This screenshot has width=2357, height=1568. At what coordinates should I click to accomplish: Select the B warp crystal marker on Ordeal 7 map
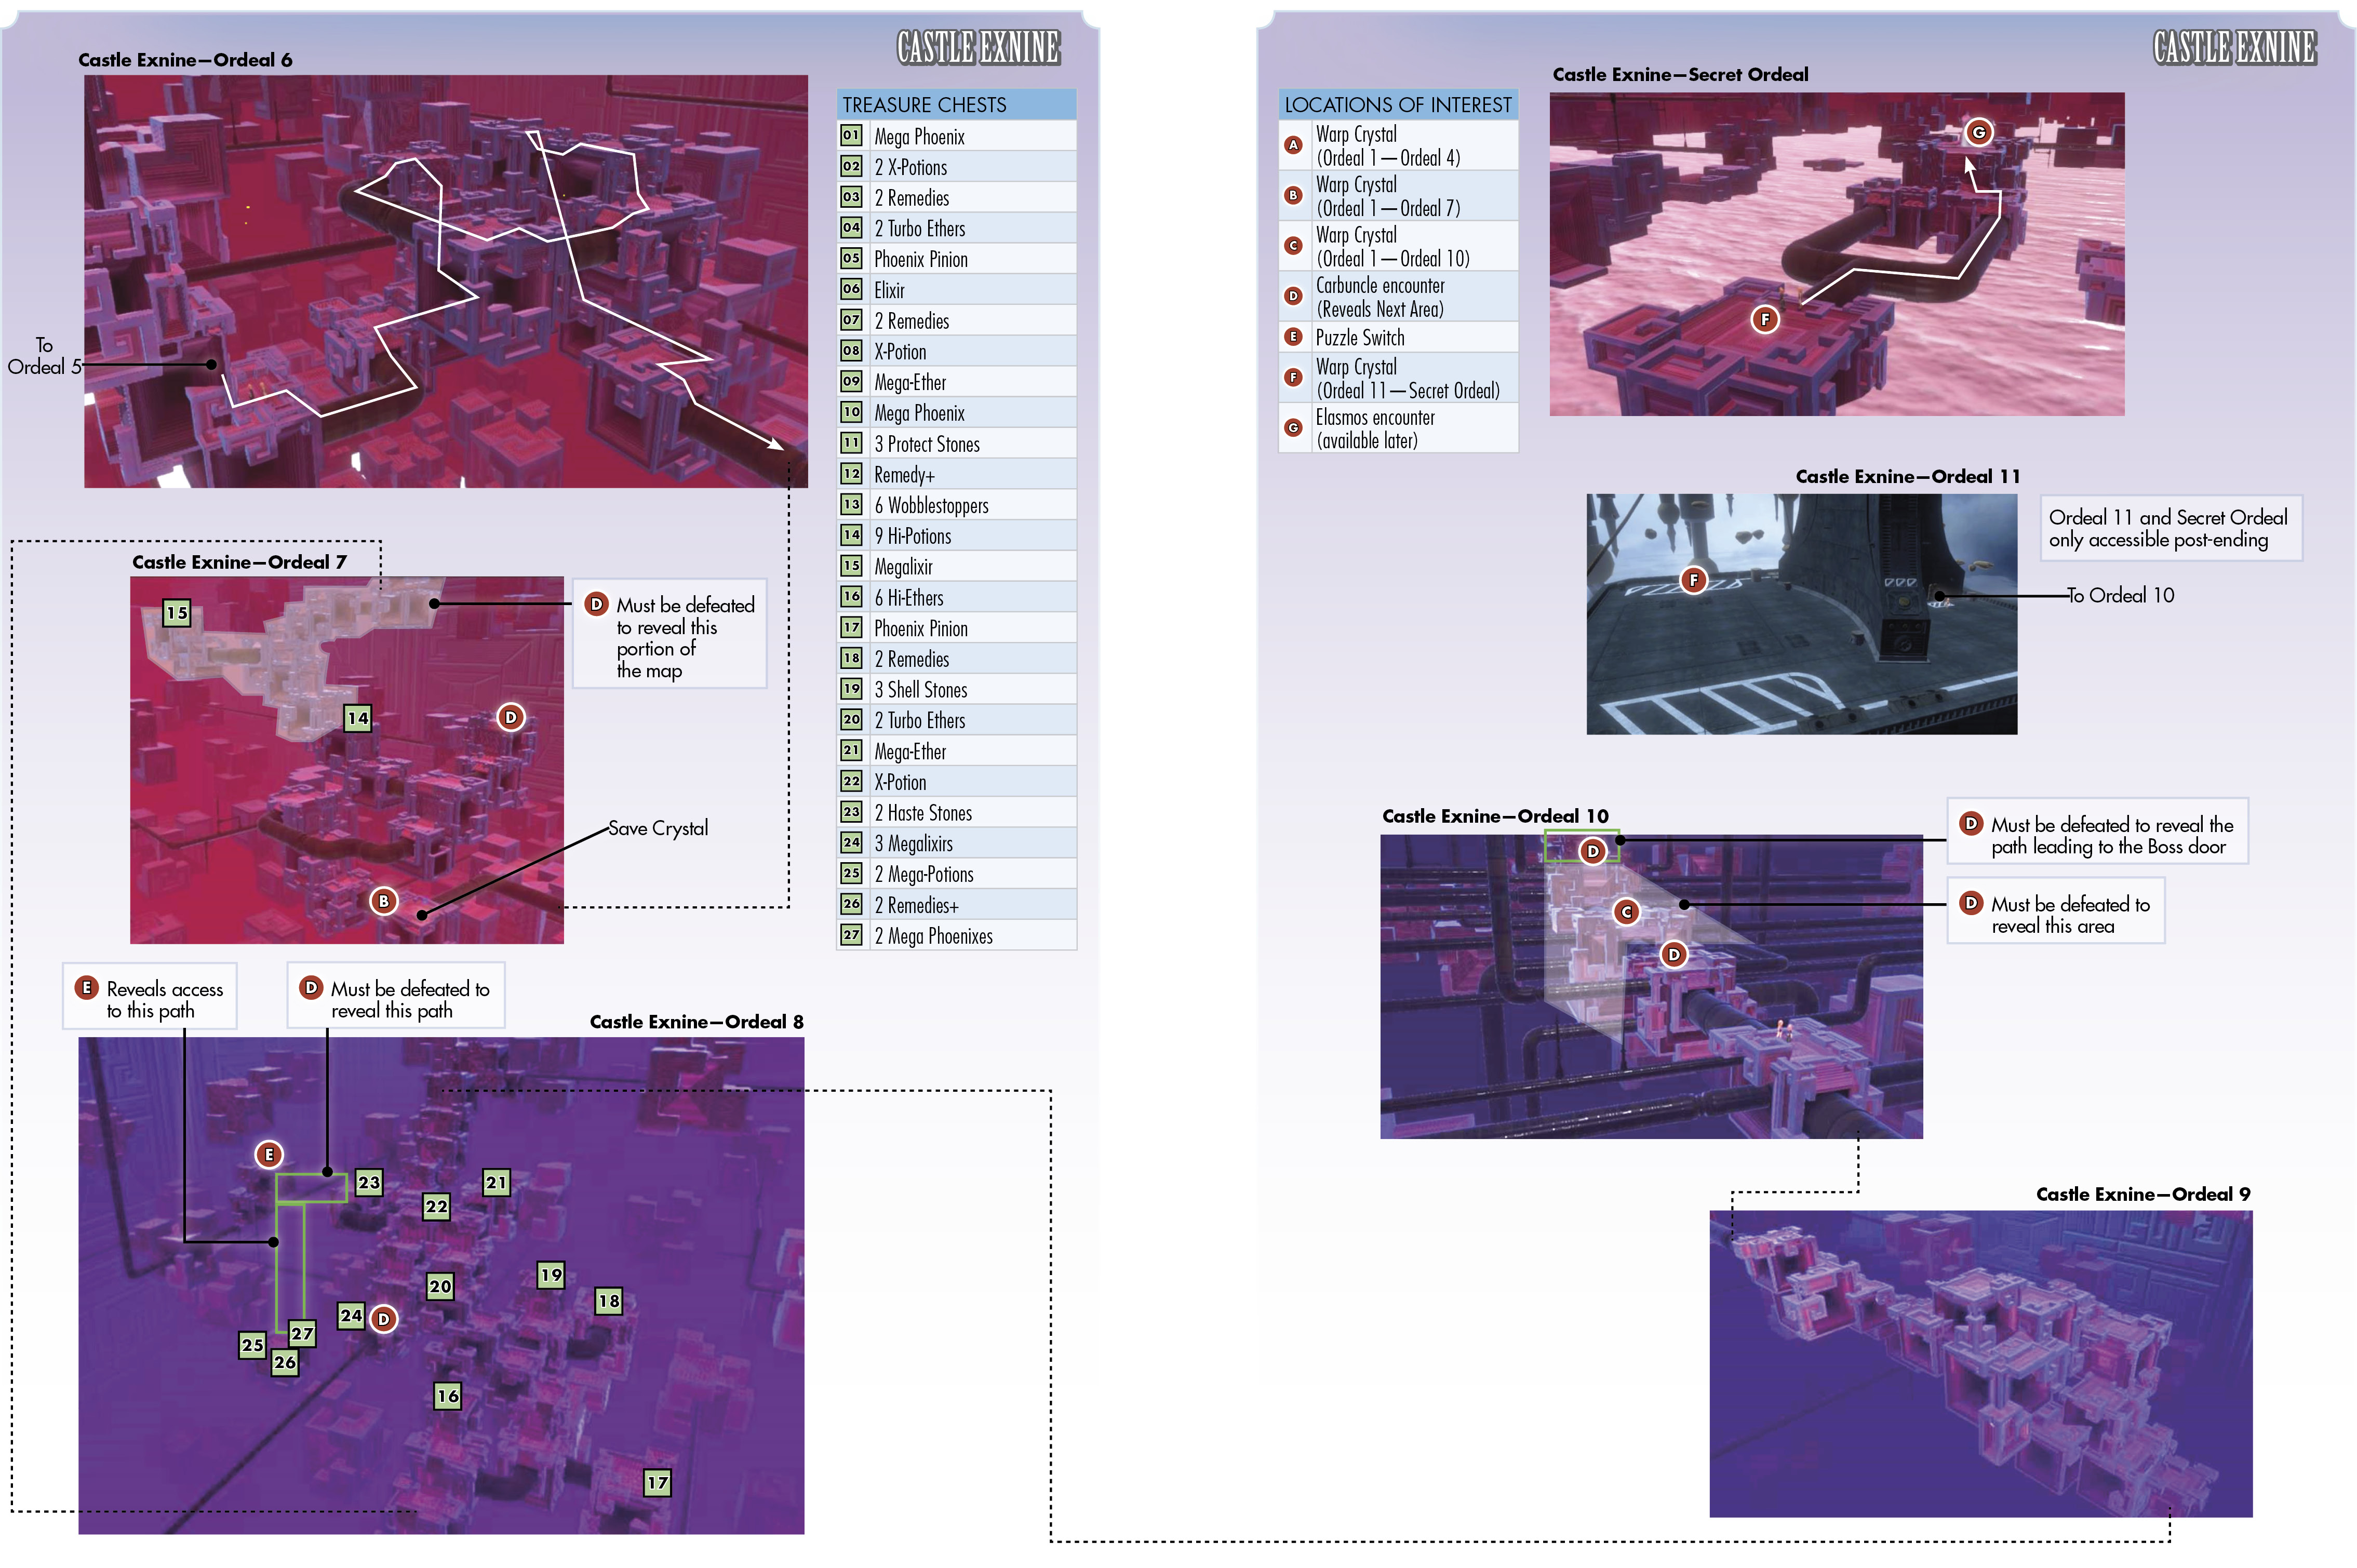tap(384, 901)
